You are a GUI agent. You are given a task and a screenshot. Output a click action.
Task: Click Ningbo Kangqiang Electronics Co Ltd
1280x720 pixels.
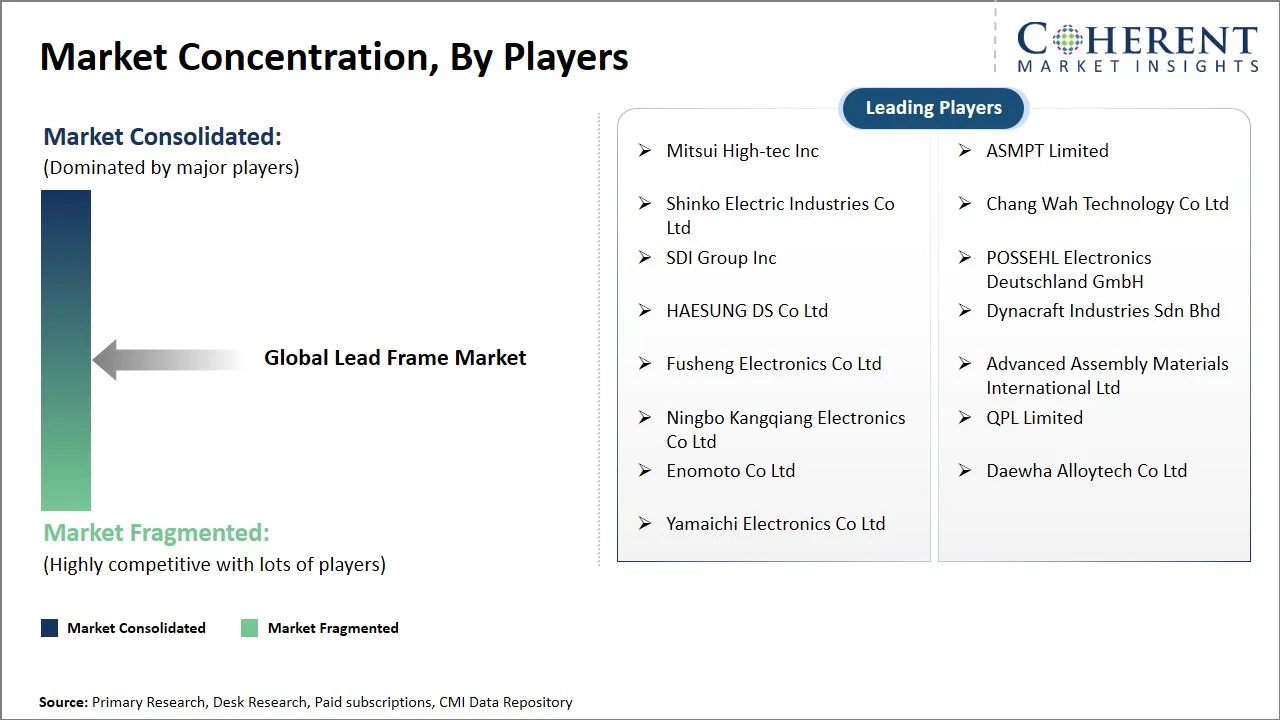point(786,430)
